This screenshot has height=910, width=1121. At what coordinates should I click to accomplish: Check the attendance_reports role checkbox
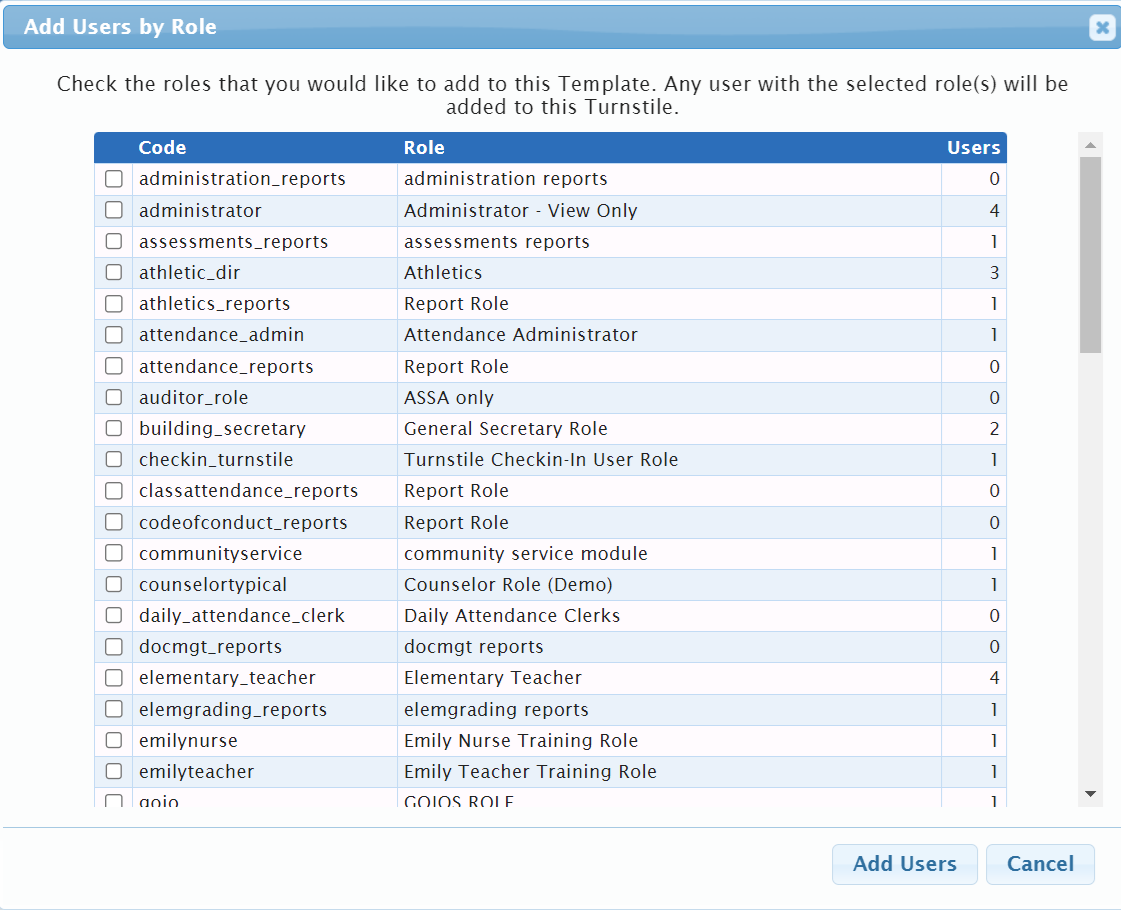(x=114, y=366)
